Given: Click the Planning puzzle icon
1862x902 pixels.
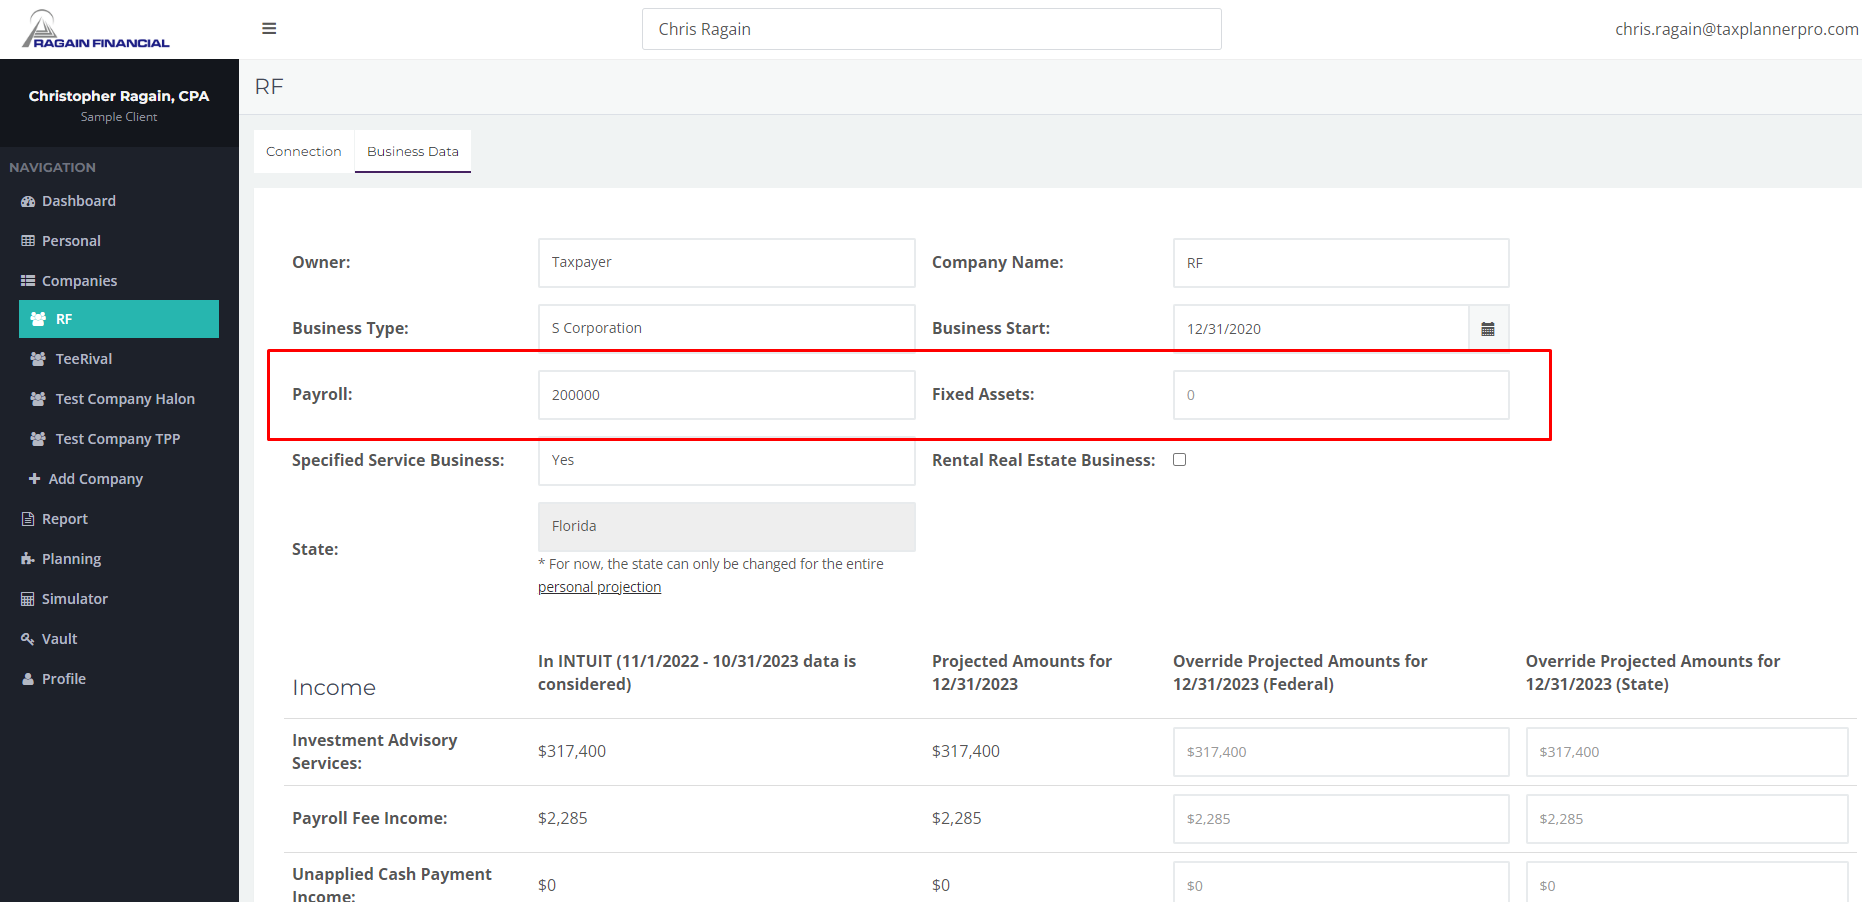Looking at the screenshot, I should tap(28, 559).
